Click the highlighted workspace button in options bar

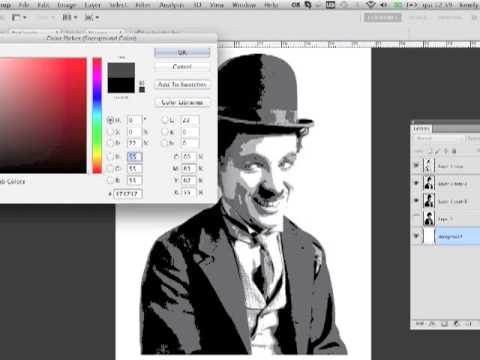382,18
